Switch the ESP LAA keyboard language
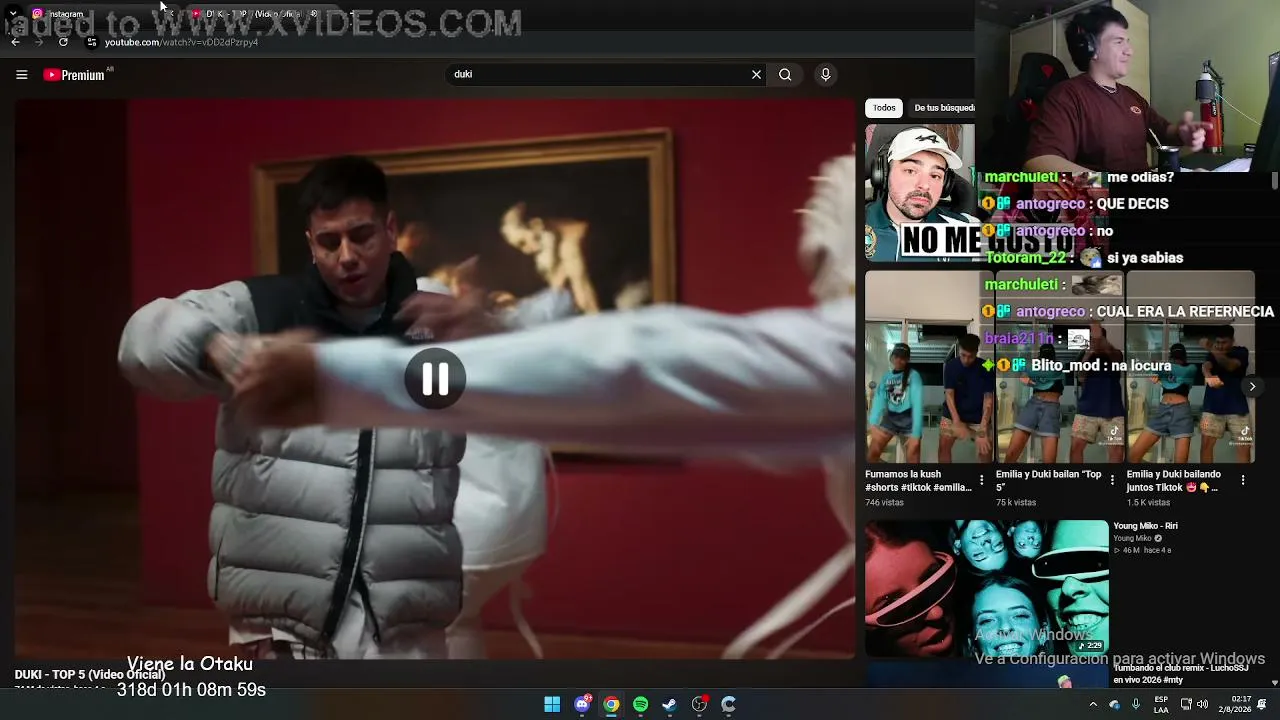The height and width of the screenshot is (720, 1280). (1161, 704)
